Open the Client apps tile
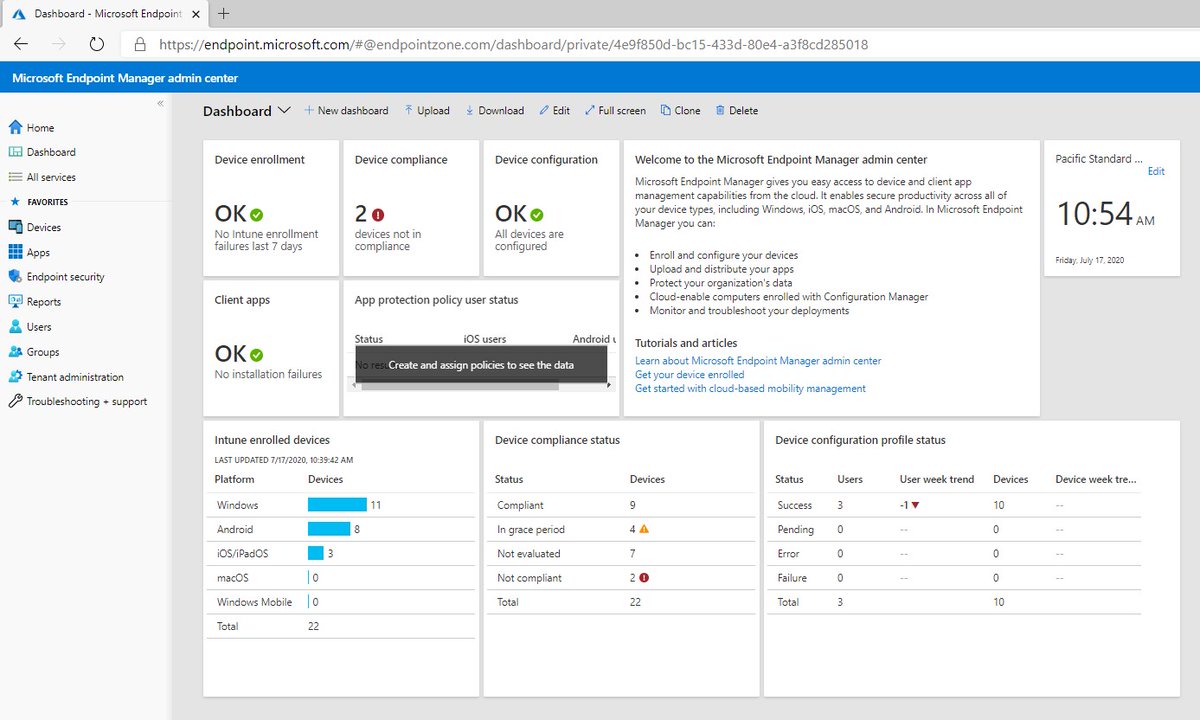The height and width of the screenshot is (720, 1200). [x=271, y=348]
